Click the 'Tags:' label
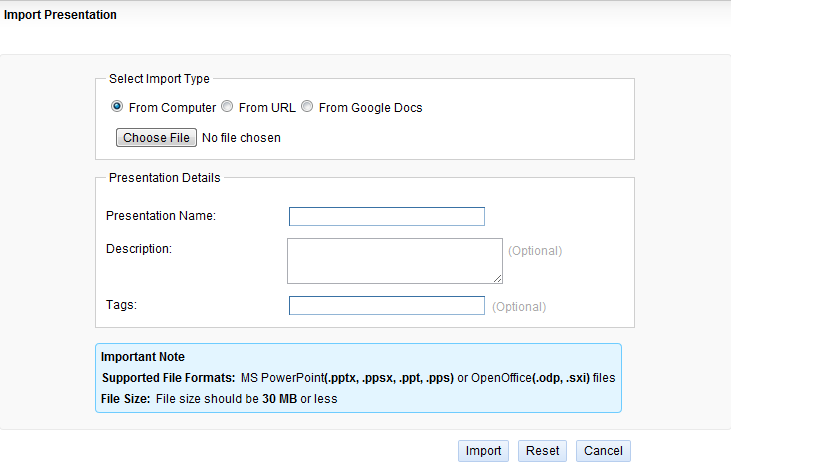819x475 pixels. click(121, 305)
